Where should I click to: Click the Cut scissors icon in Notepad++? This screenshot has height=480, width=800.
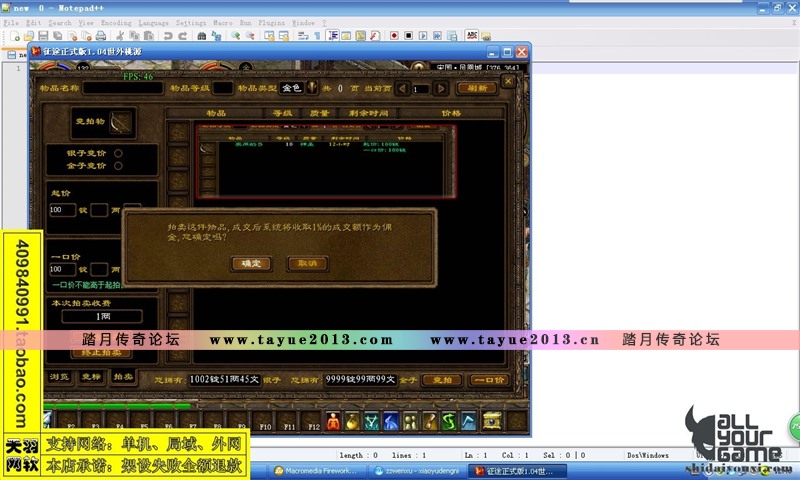coord(120,36)
